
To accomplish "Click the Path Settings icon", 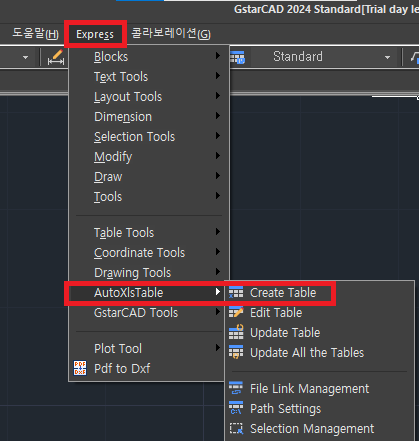I will [x=236, y=408].
